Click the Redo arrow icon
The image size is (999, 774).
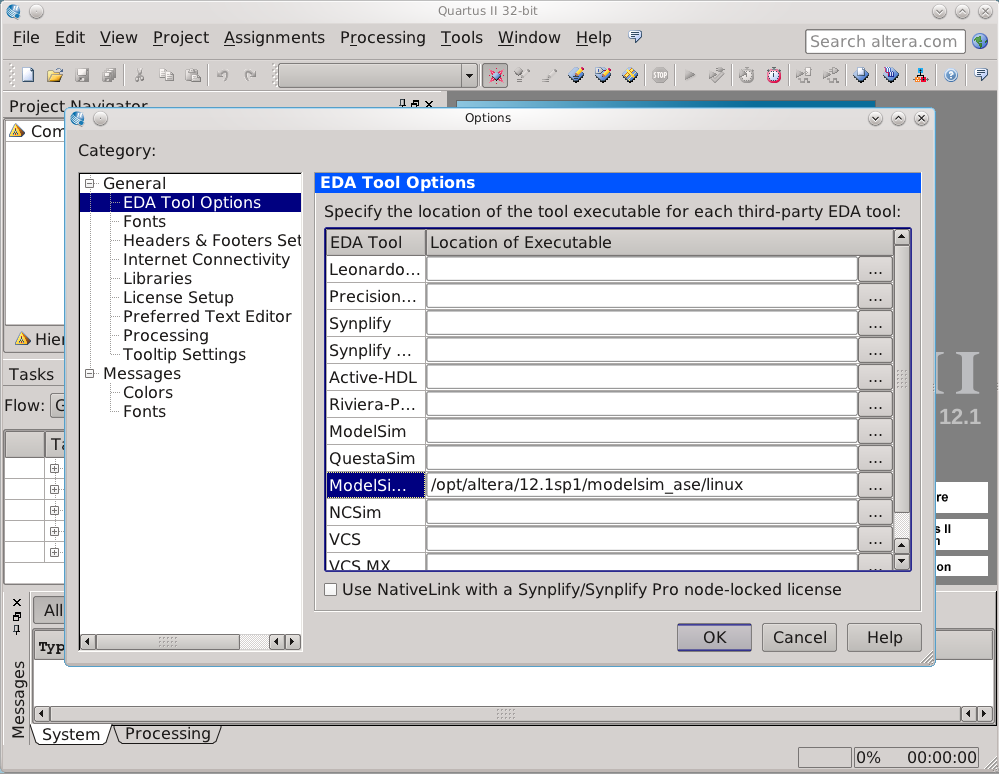pos(250,75)
